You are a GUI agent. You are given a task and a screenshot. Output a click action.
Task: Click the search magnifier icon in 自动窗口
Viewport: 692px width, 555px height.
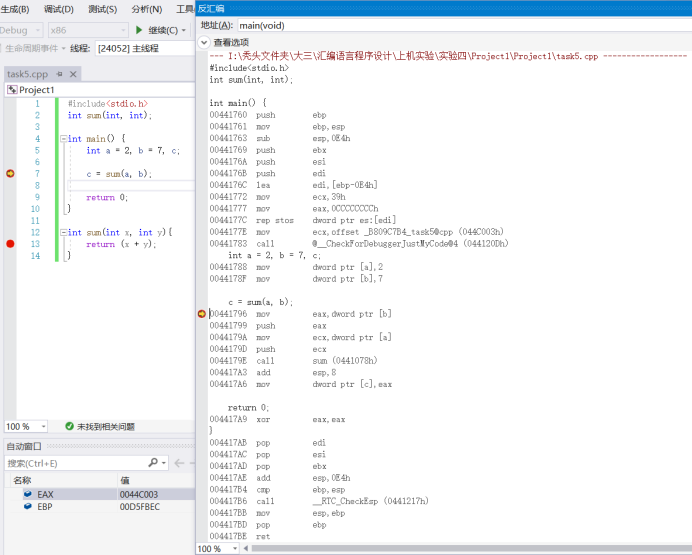[153, 463]
